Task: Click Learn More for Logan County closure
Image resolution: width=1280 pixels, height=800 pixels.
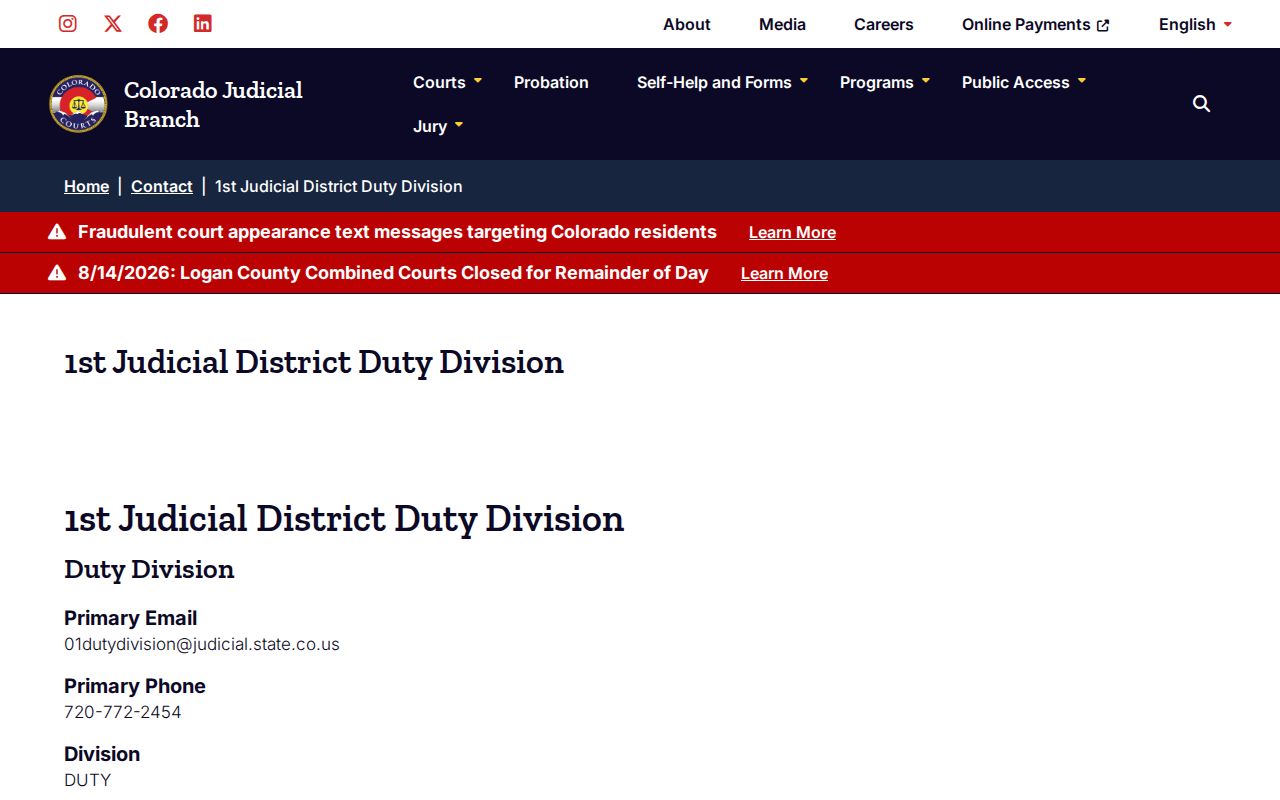Action: pos(784,273)
